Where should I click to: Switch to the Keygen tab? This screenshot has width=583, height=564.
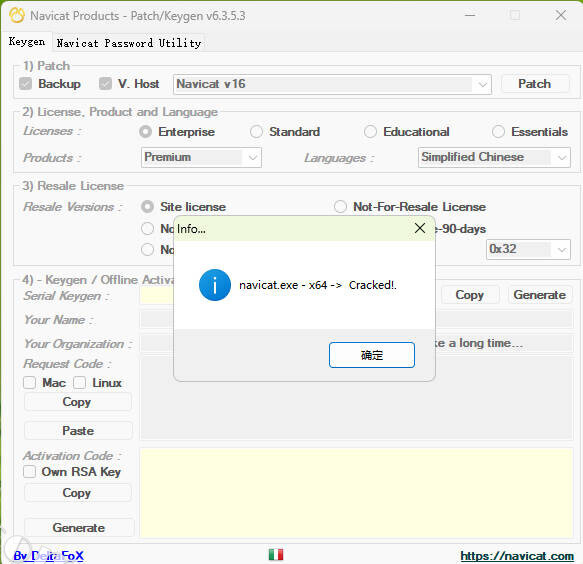27,42
